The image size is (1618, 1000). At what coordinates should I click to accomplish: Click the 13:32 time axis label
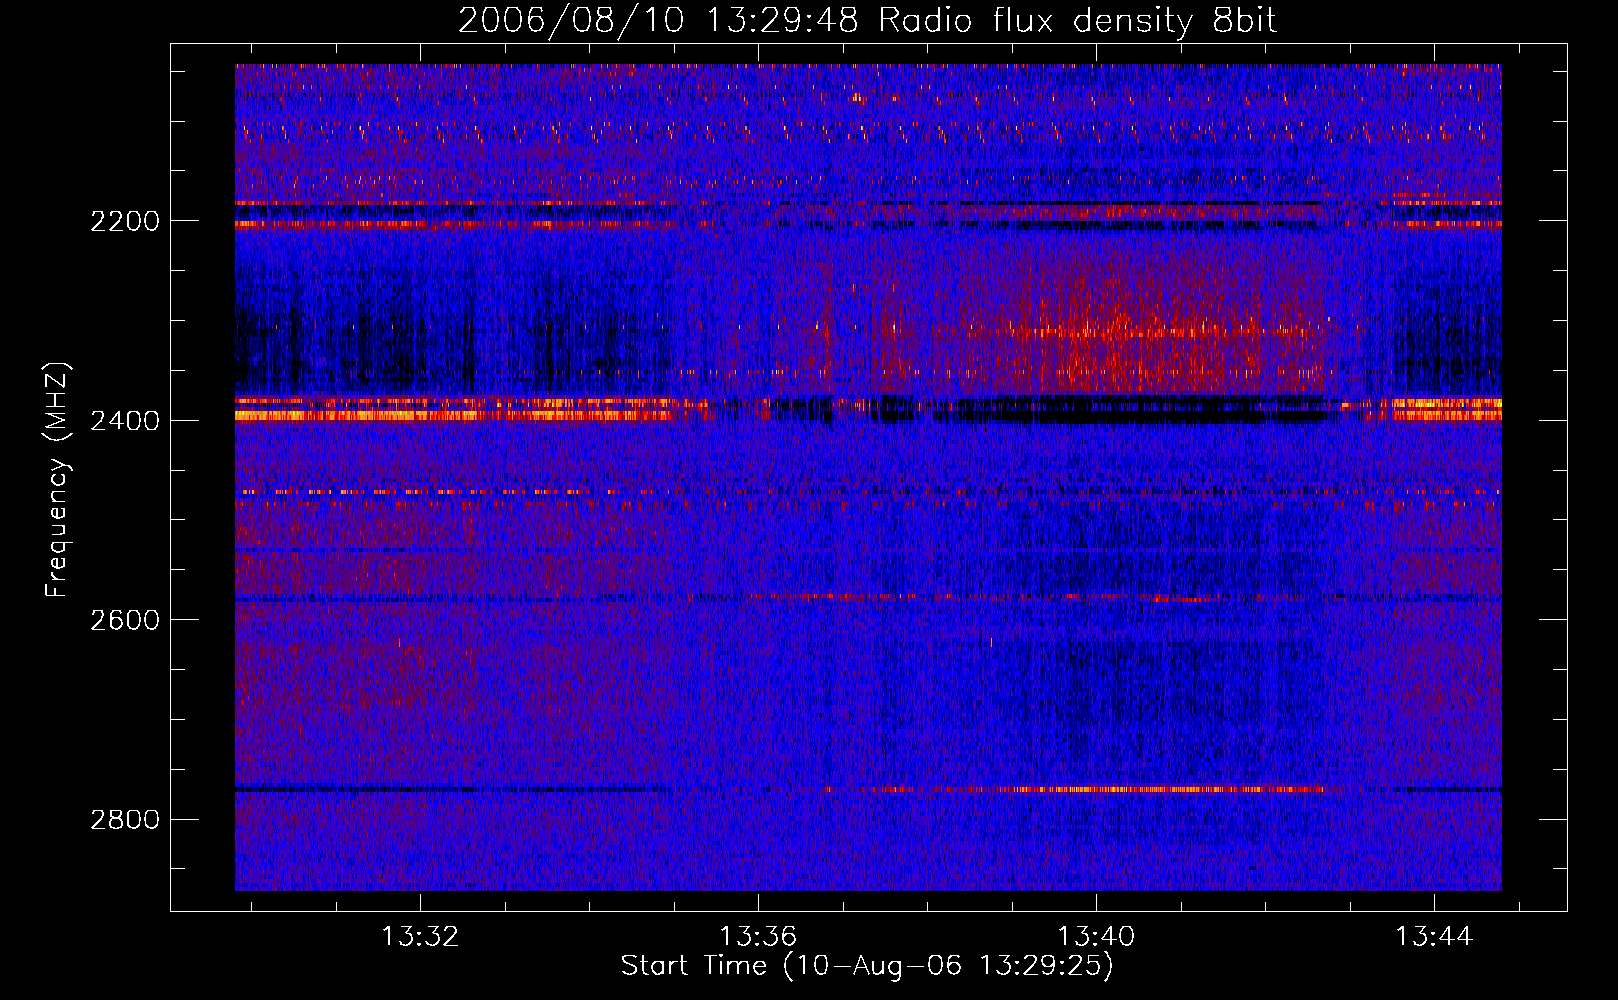pos(420,937)
